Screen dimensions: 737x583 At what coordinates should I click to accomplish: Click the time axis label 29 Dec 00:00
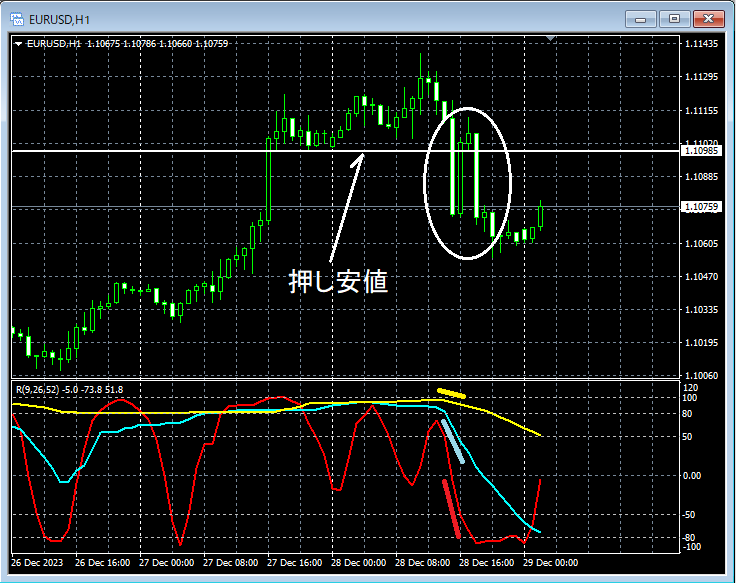550,563
